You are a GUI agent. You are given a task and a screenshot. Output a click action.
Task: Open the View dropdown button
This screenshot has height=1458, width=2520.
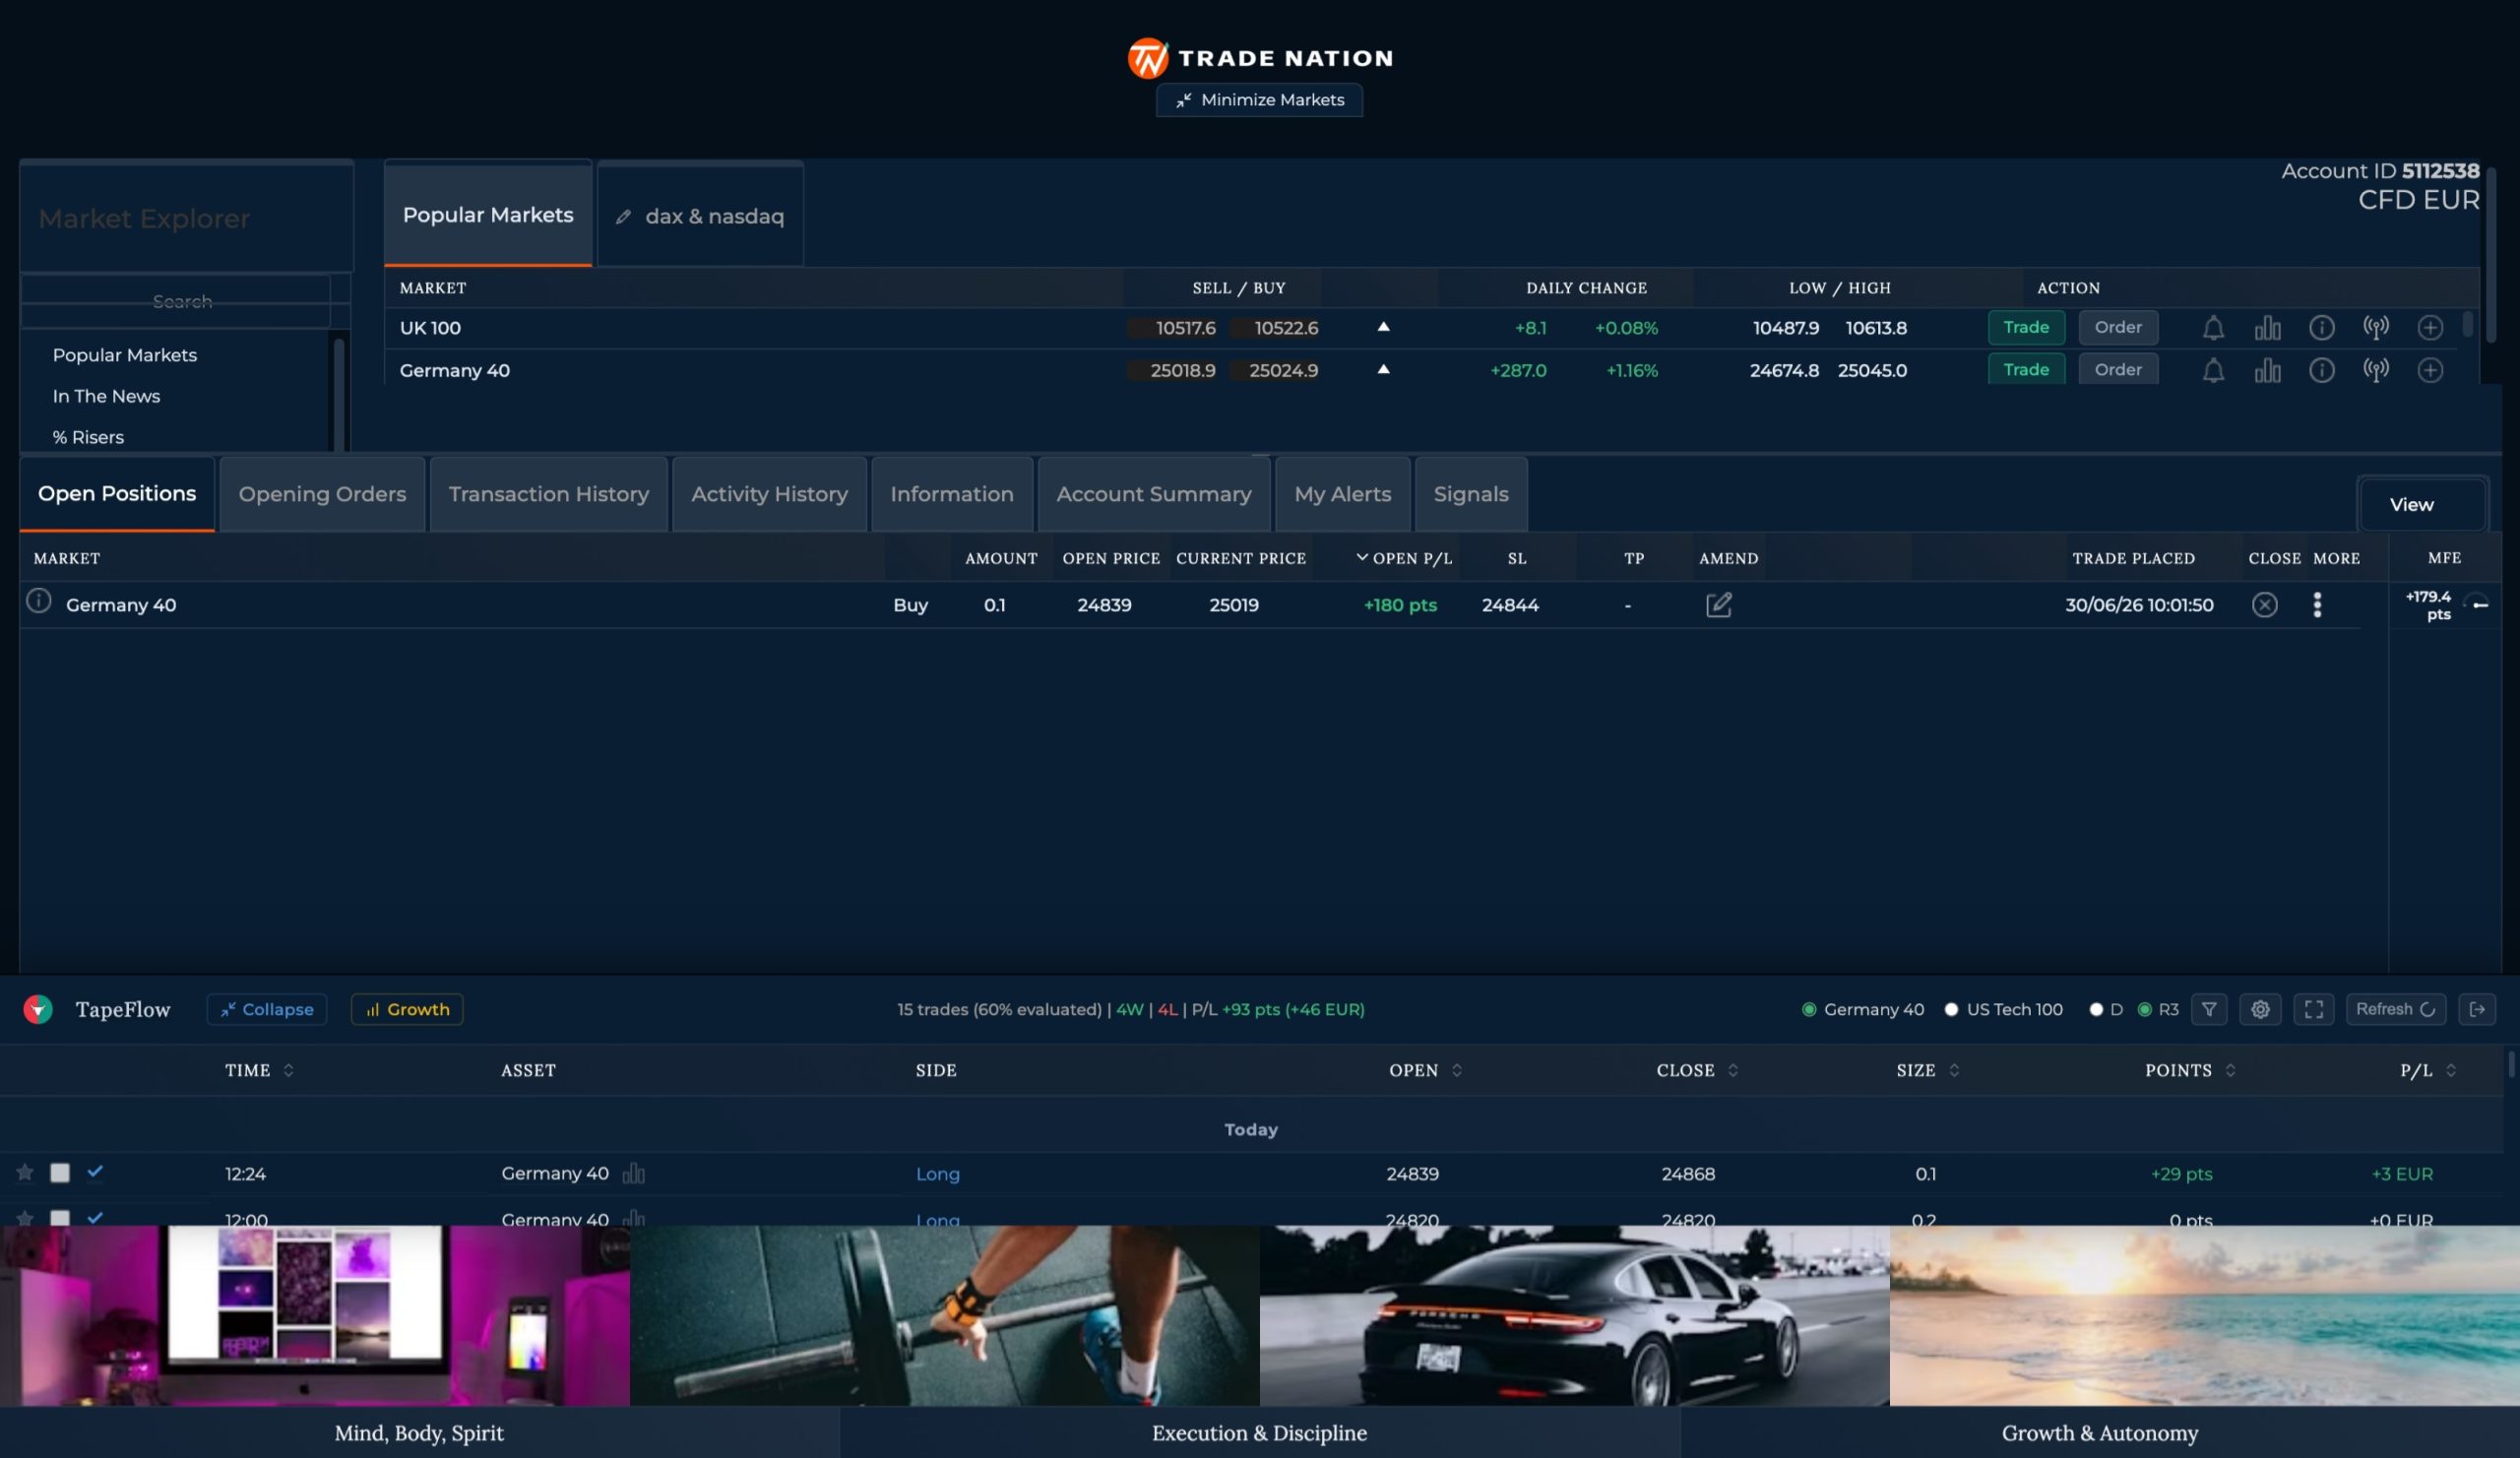(2422, 504)
